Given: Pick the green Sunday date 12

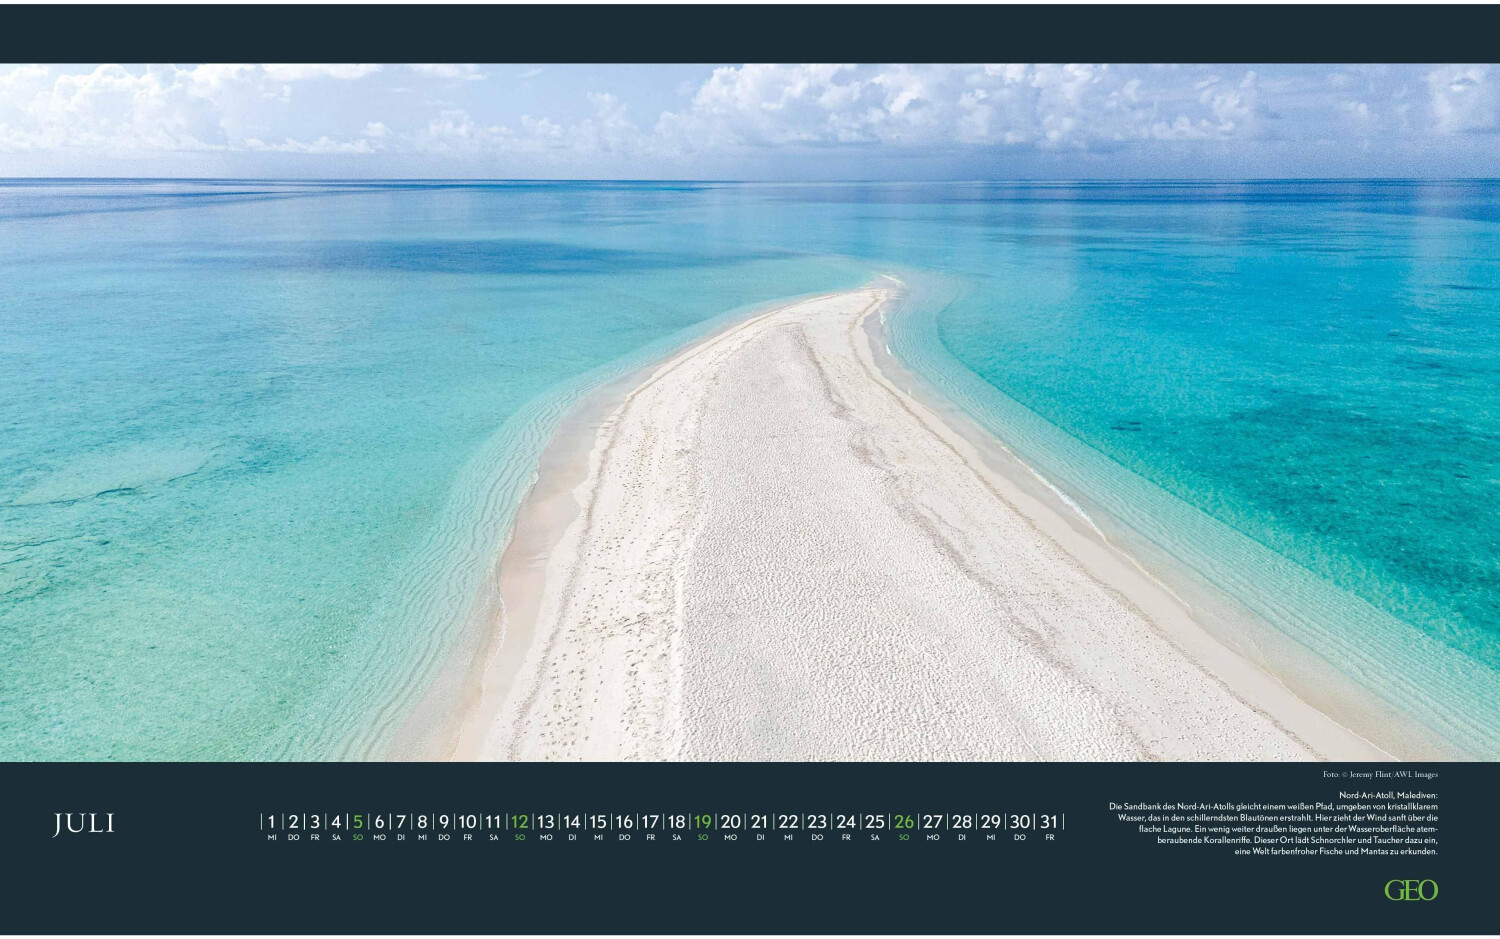Looking at the screenshot, I should [519, 822].
